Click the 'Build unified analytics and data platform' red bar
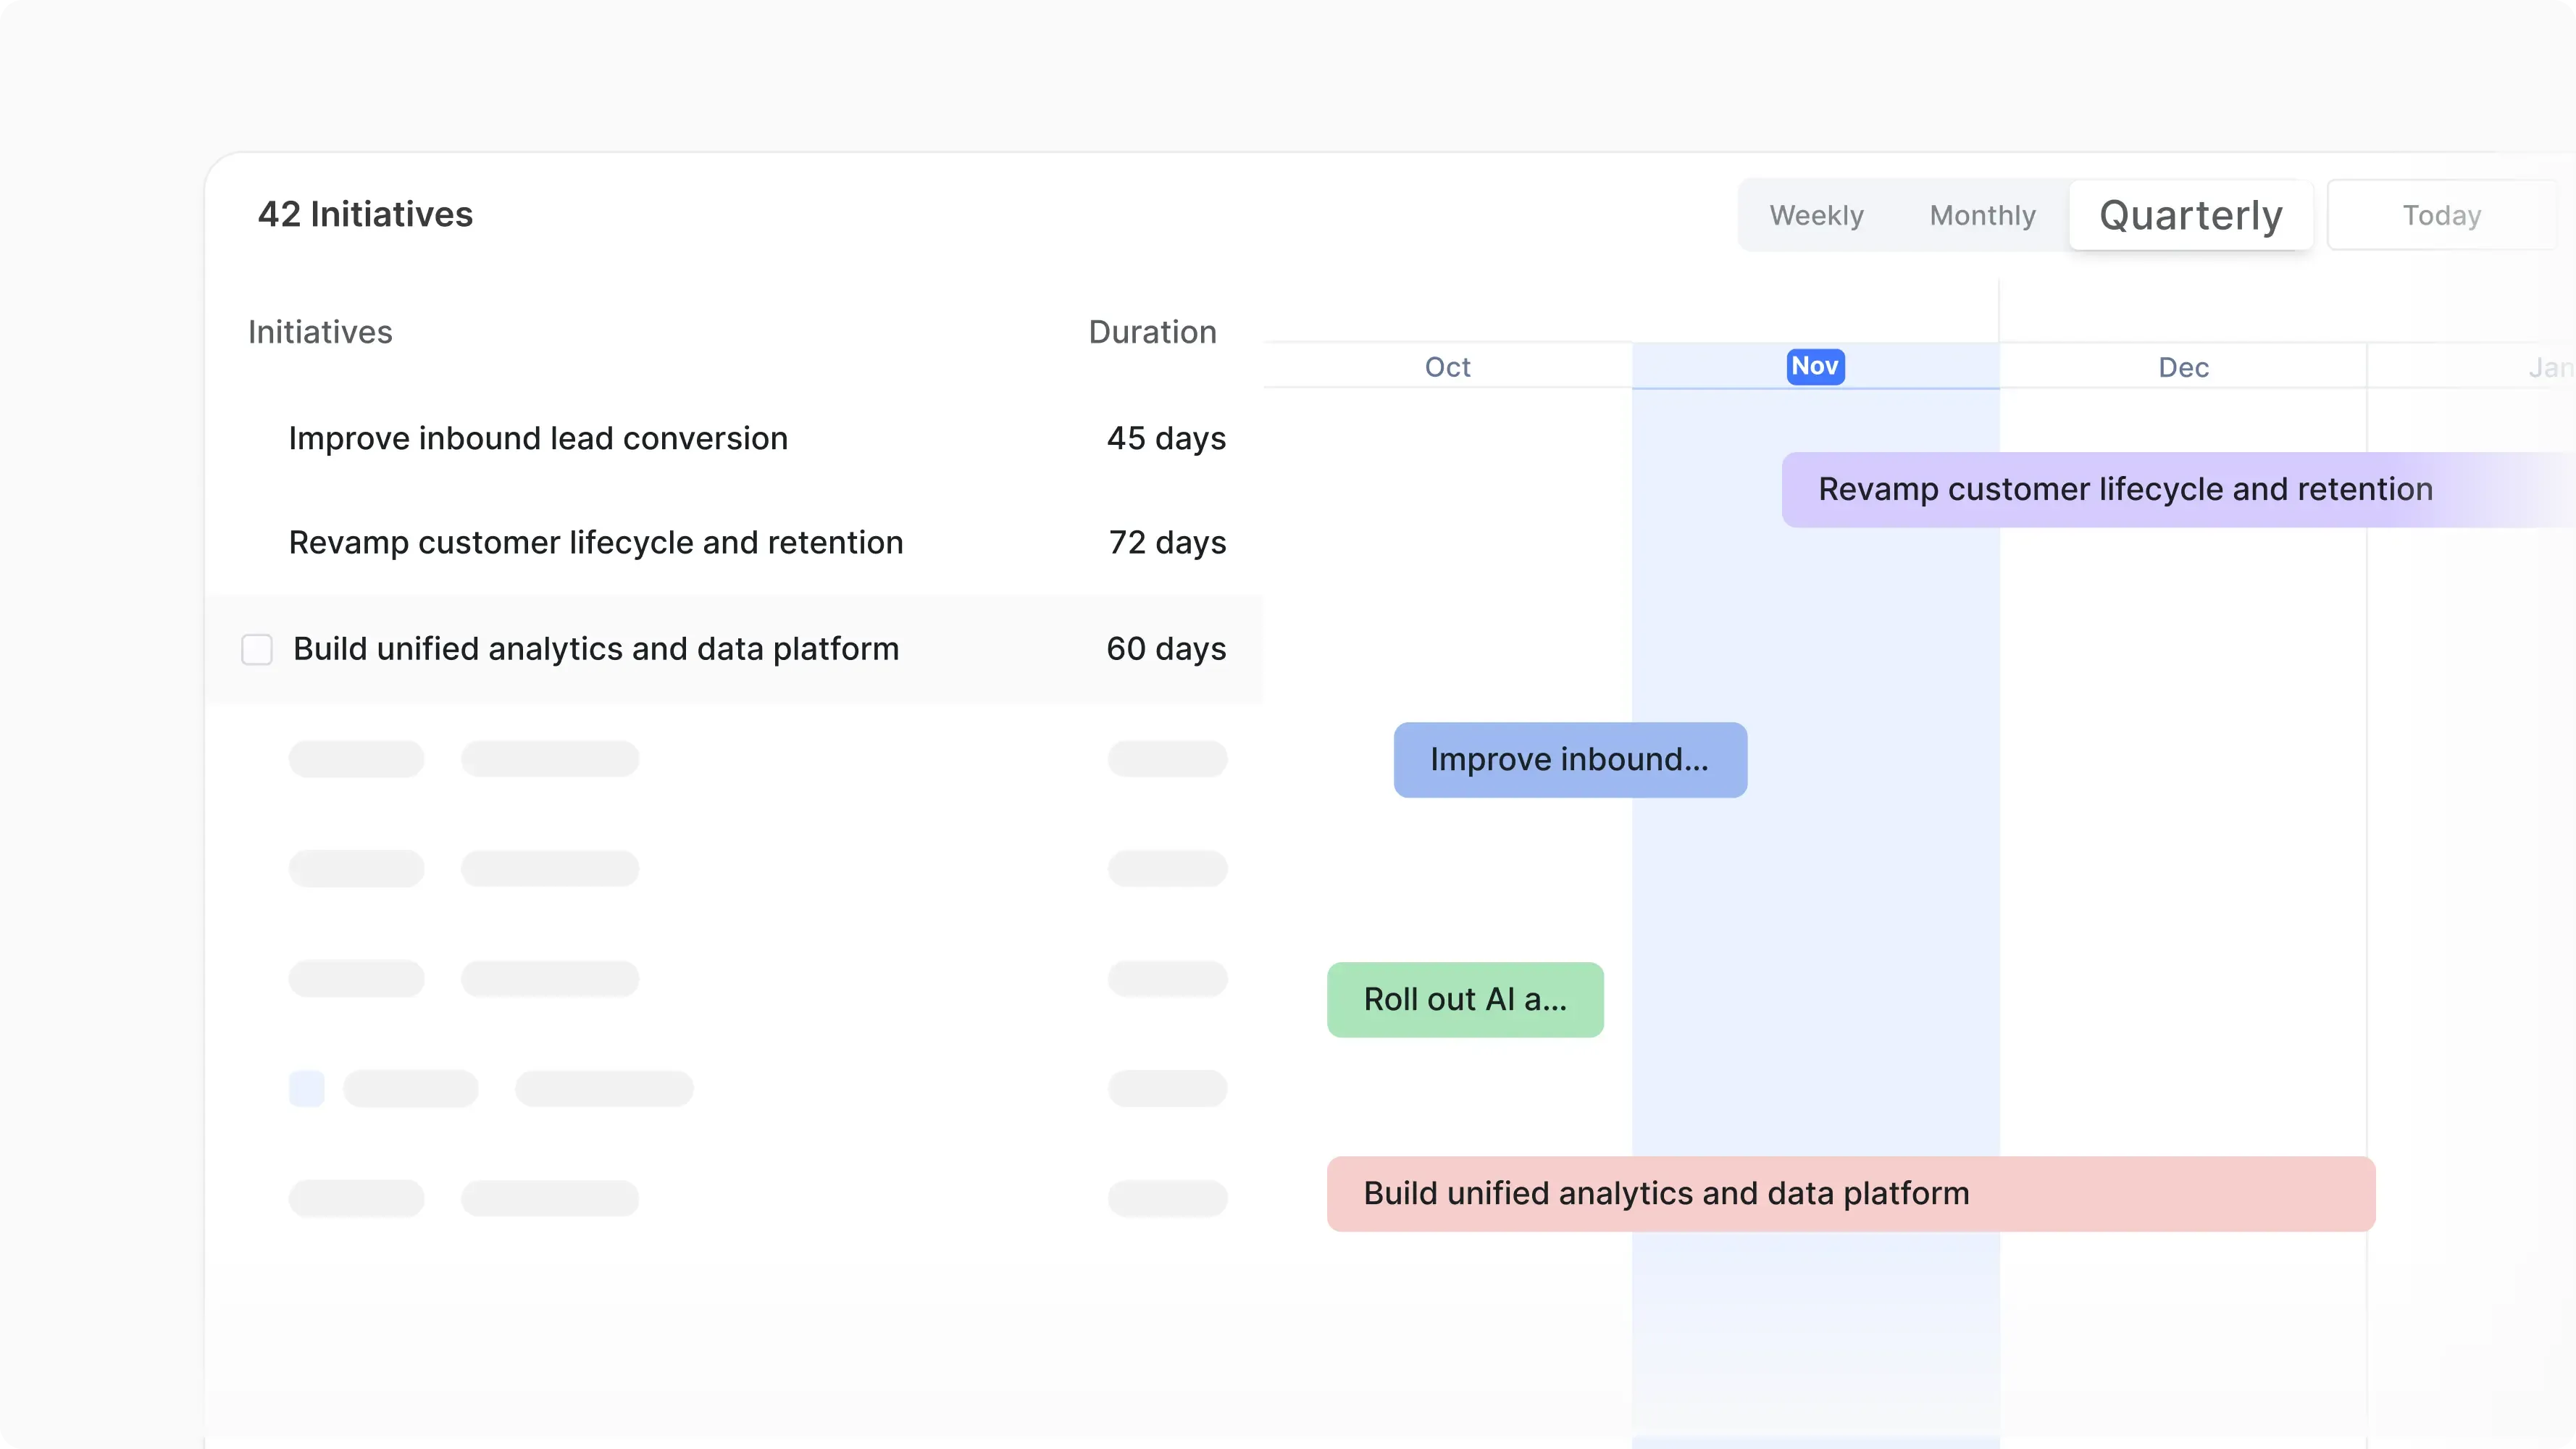2576x1449 pixels. [x=1849, y=1193]
